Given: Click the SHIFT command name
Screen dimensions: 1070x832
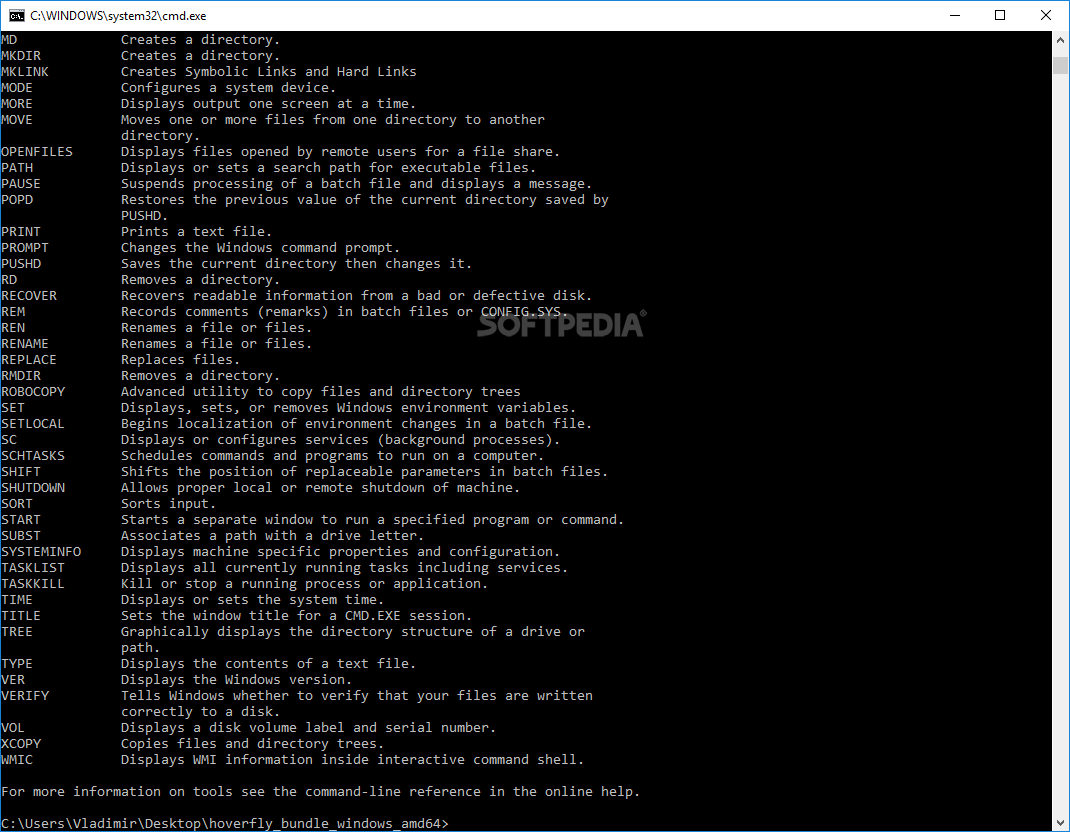Looking at the screenshot, I should (x=21, y=472).
